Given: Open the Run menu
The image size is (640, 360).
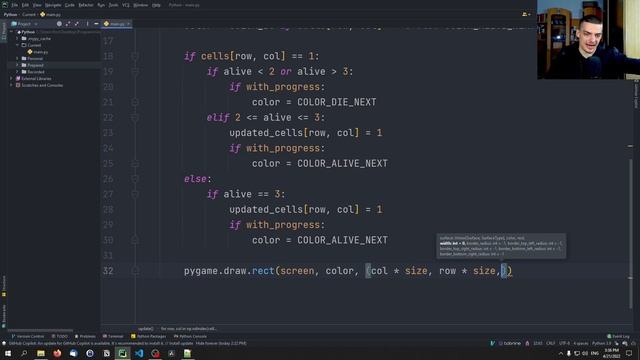Looking at the screenshot, I should point(101,5).
